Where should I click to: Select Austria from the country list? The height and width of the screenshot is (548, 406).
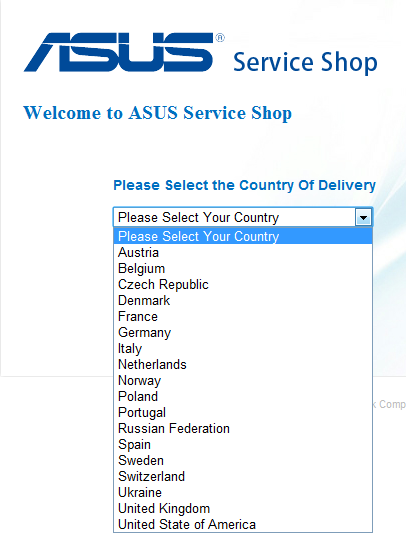(243, 252)
